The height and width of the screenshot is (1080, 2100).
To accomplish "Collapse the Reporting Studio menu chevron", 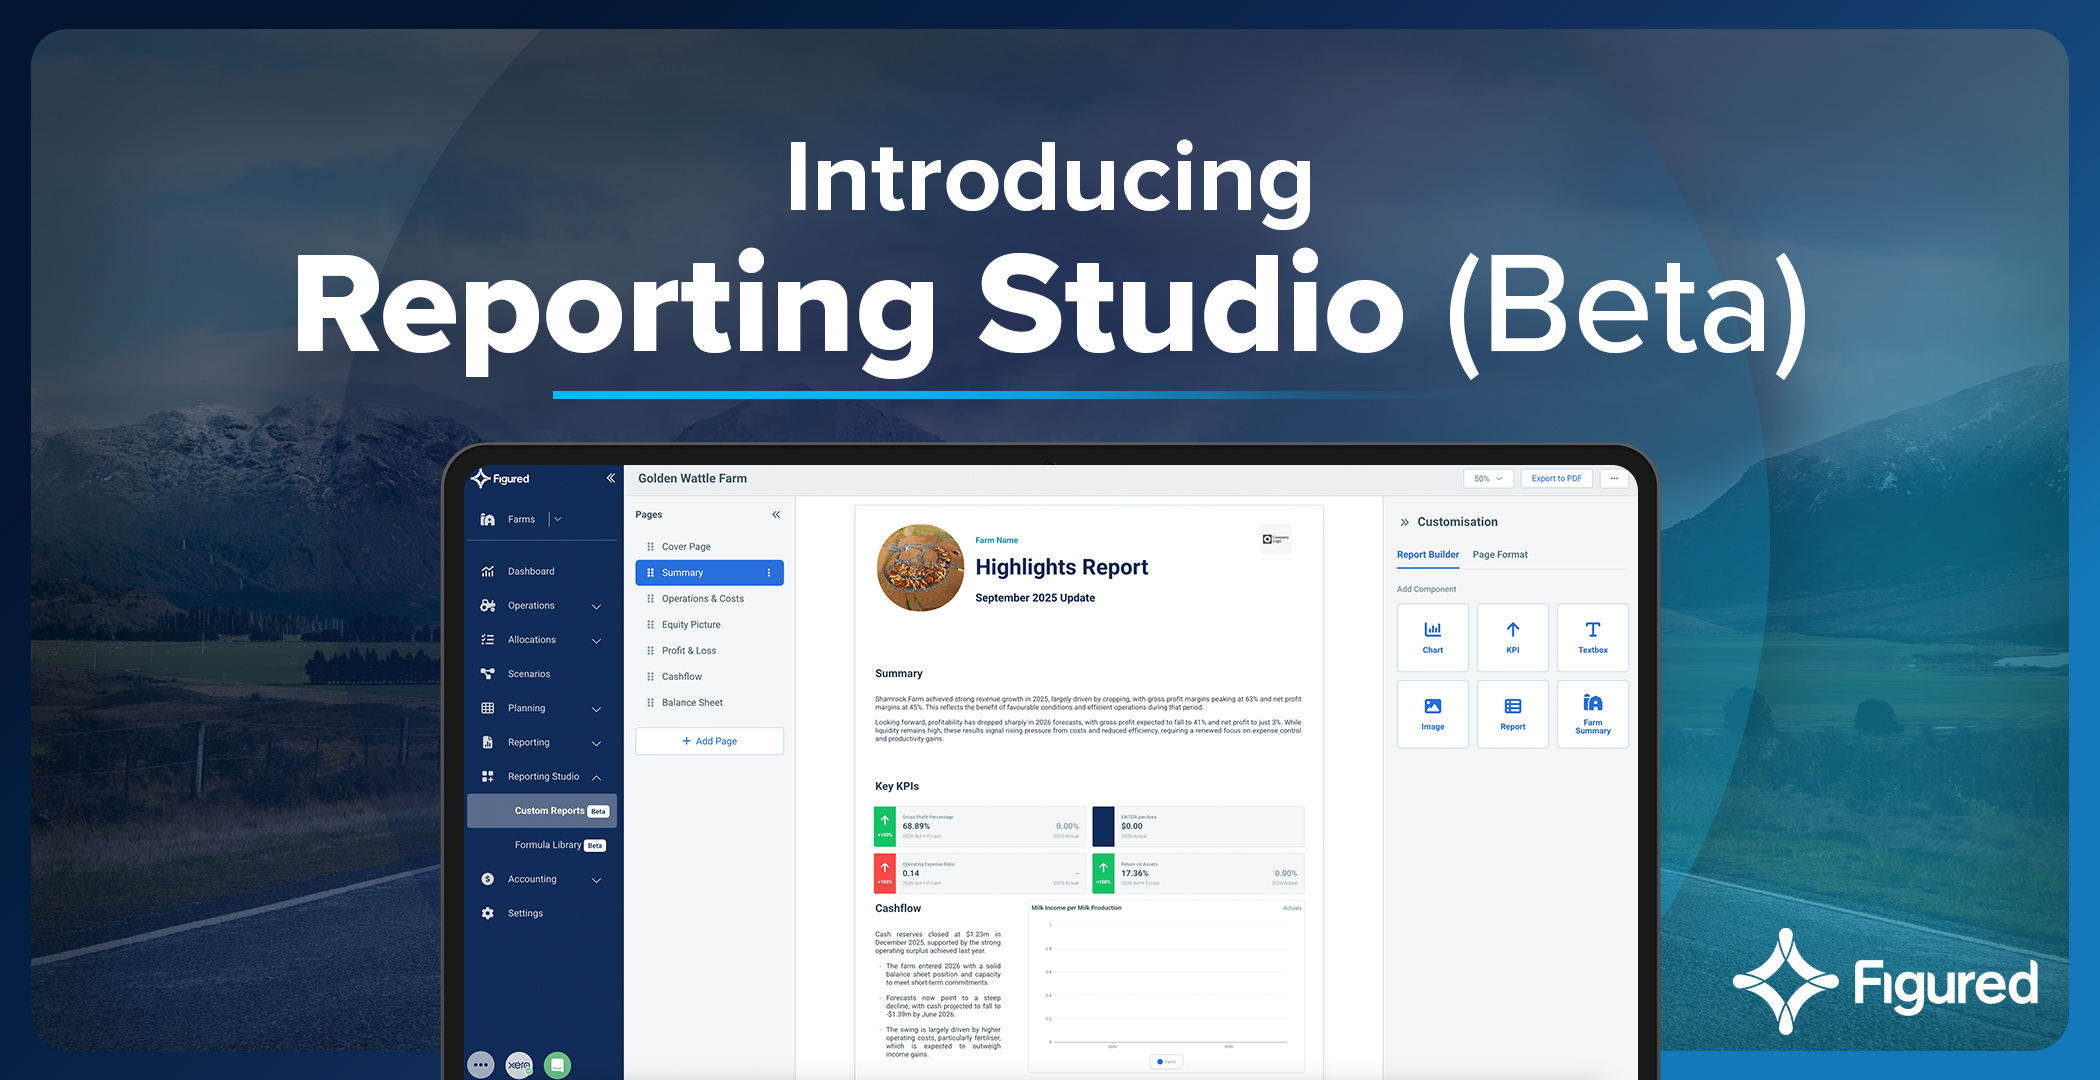I will (597, 777).
